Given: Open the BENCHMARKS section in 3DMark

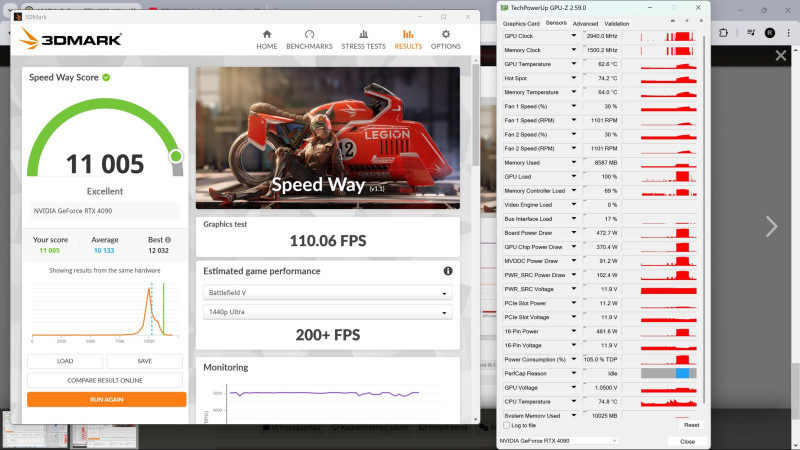Looking at the screenshot, I should (x=309, y=40).
